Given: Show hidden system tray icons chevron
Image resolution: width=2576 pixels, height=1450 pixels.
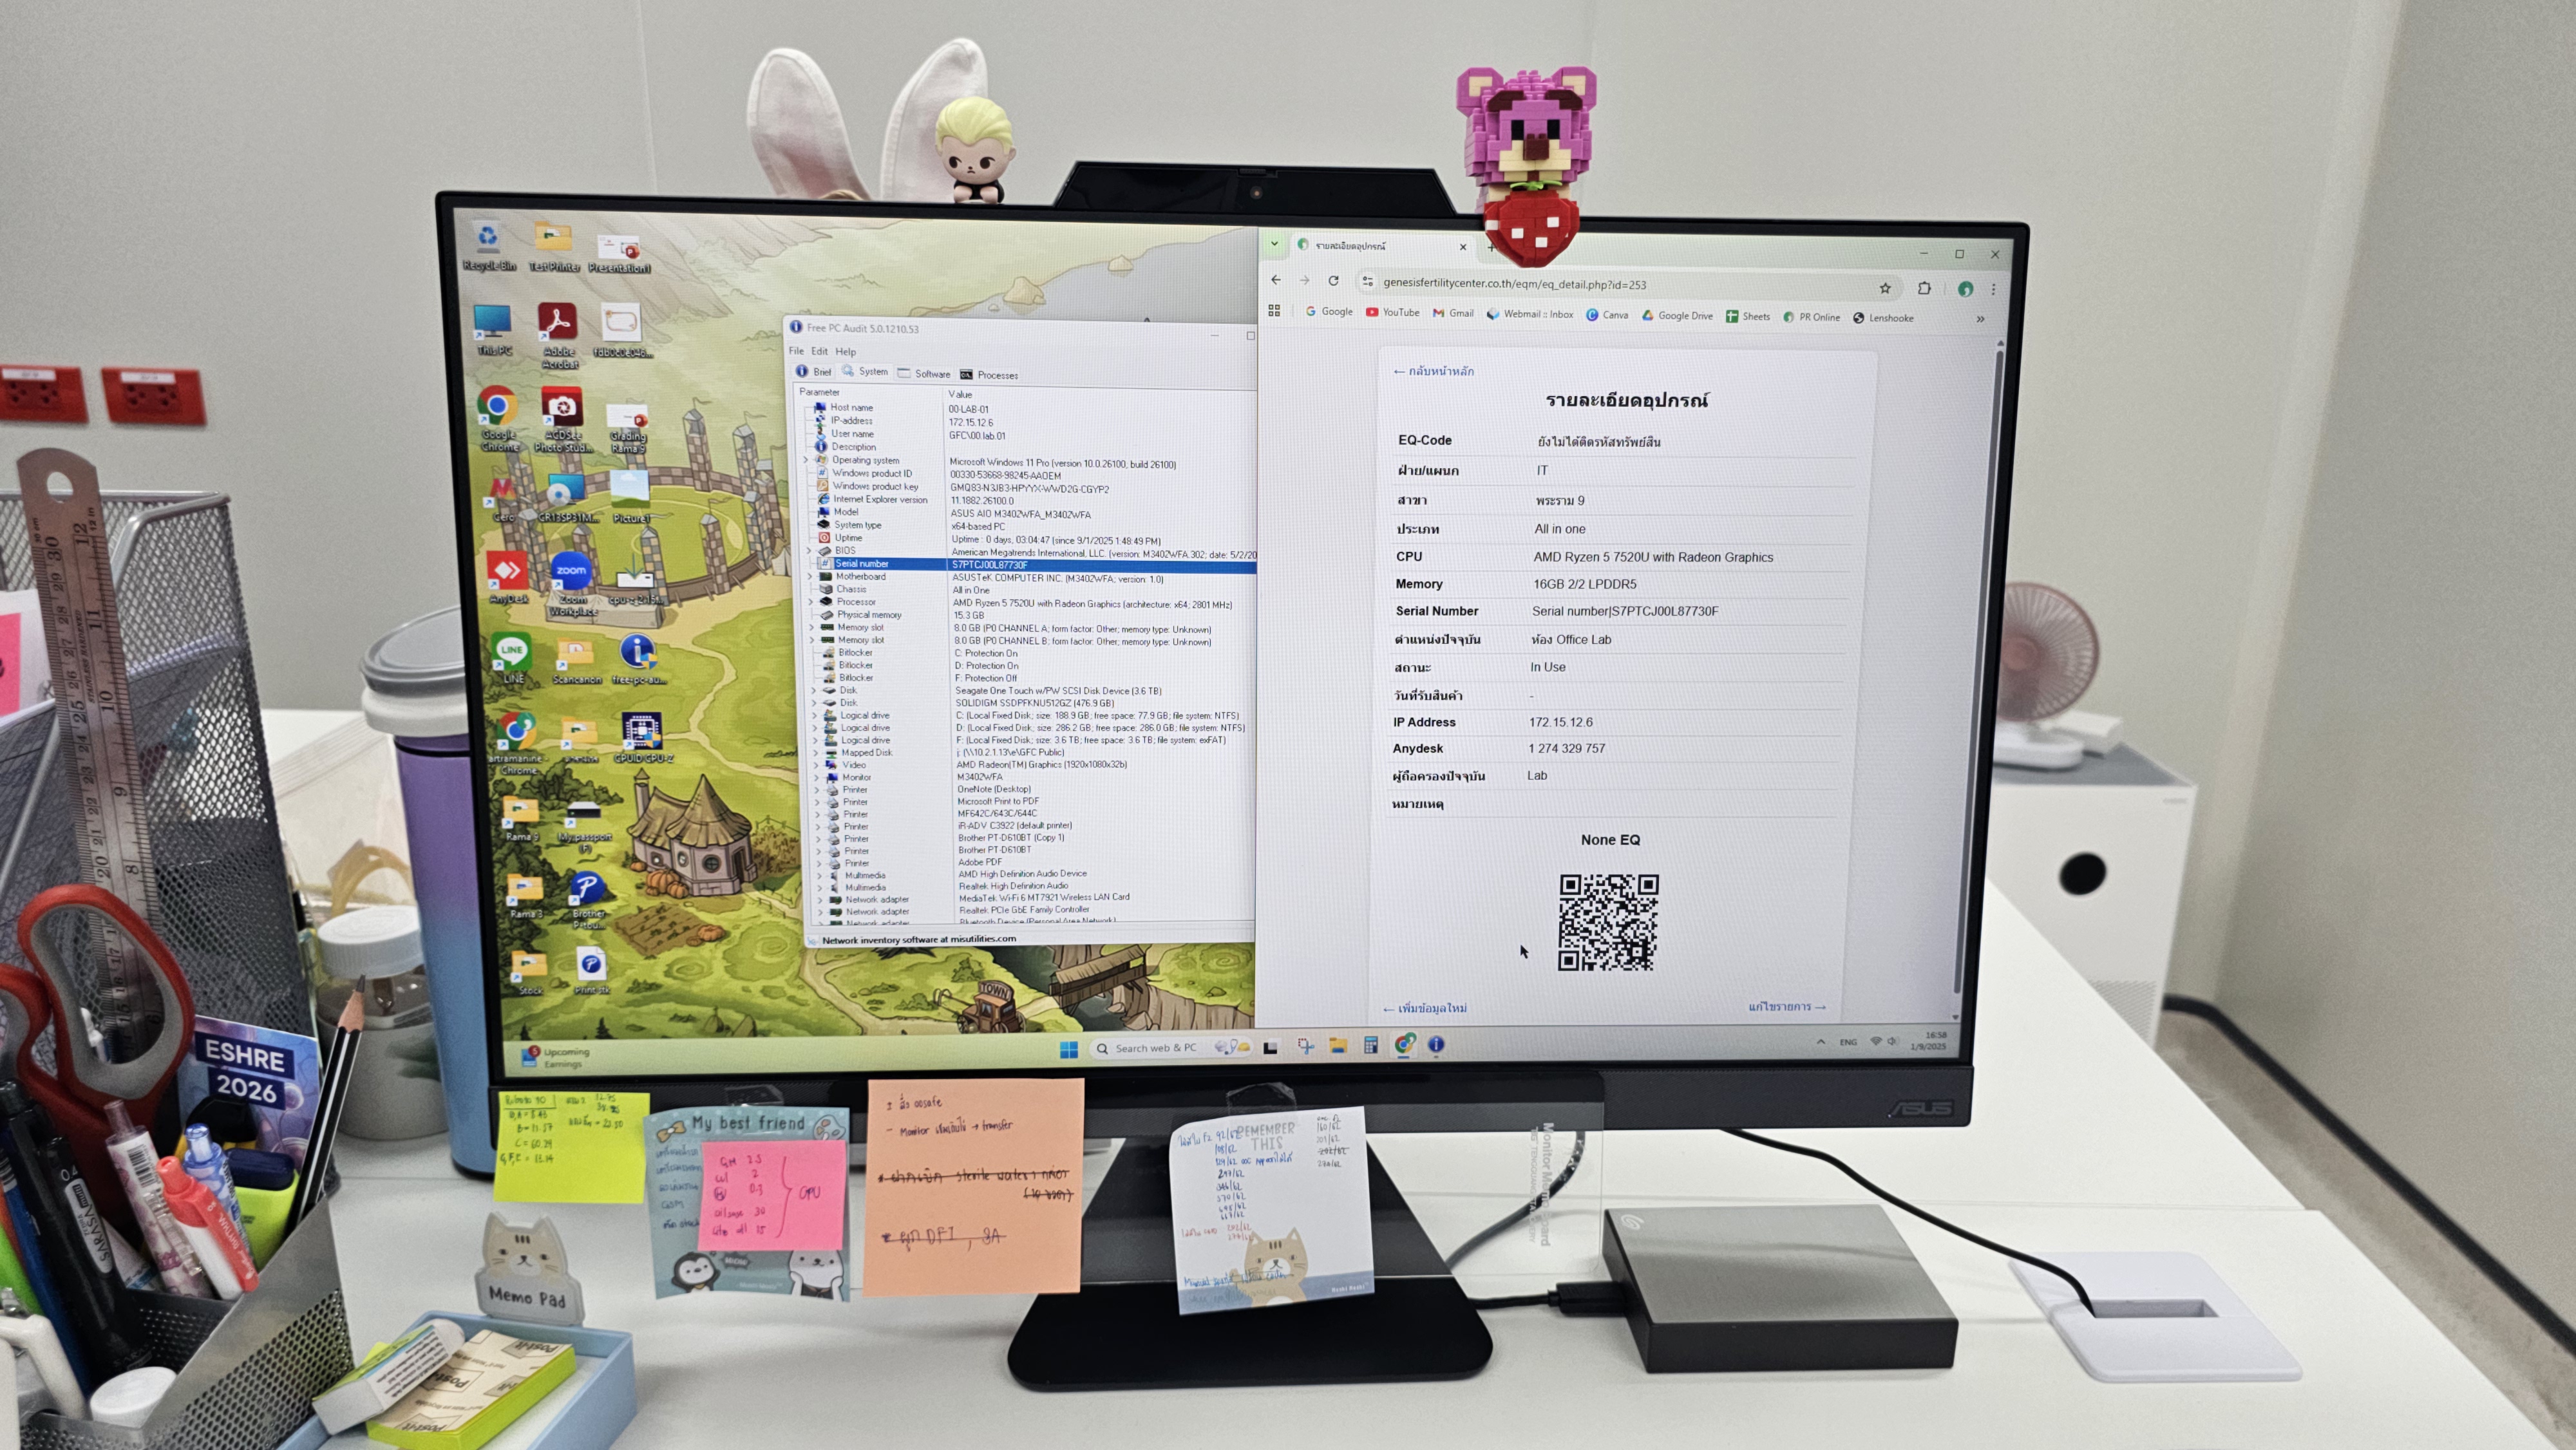Looking at the screenshot, I should tap(1820, 1042).
